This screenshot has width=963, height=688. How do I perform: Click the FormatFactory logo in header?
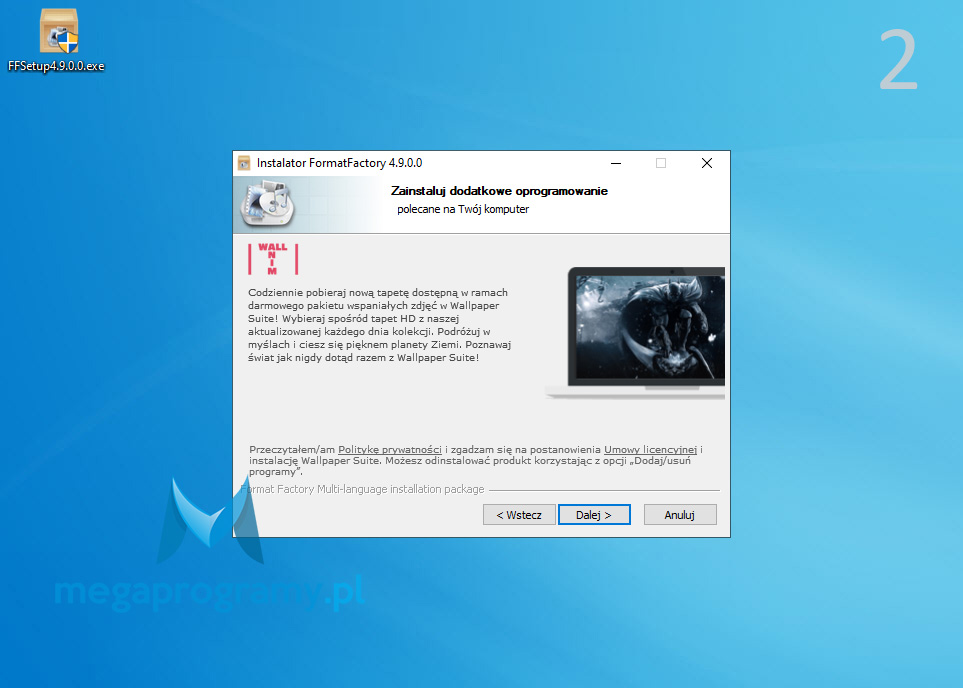tap(268, 204)
